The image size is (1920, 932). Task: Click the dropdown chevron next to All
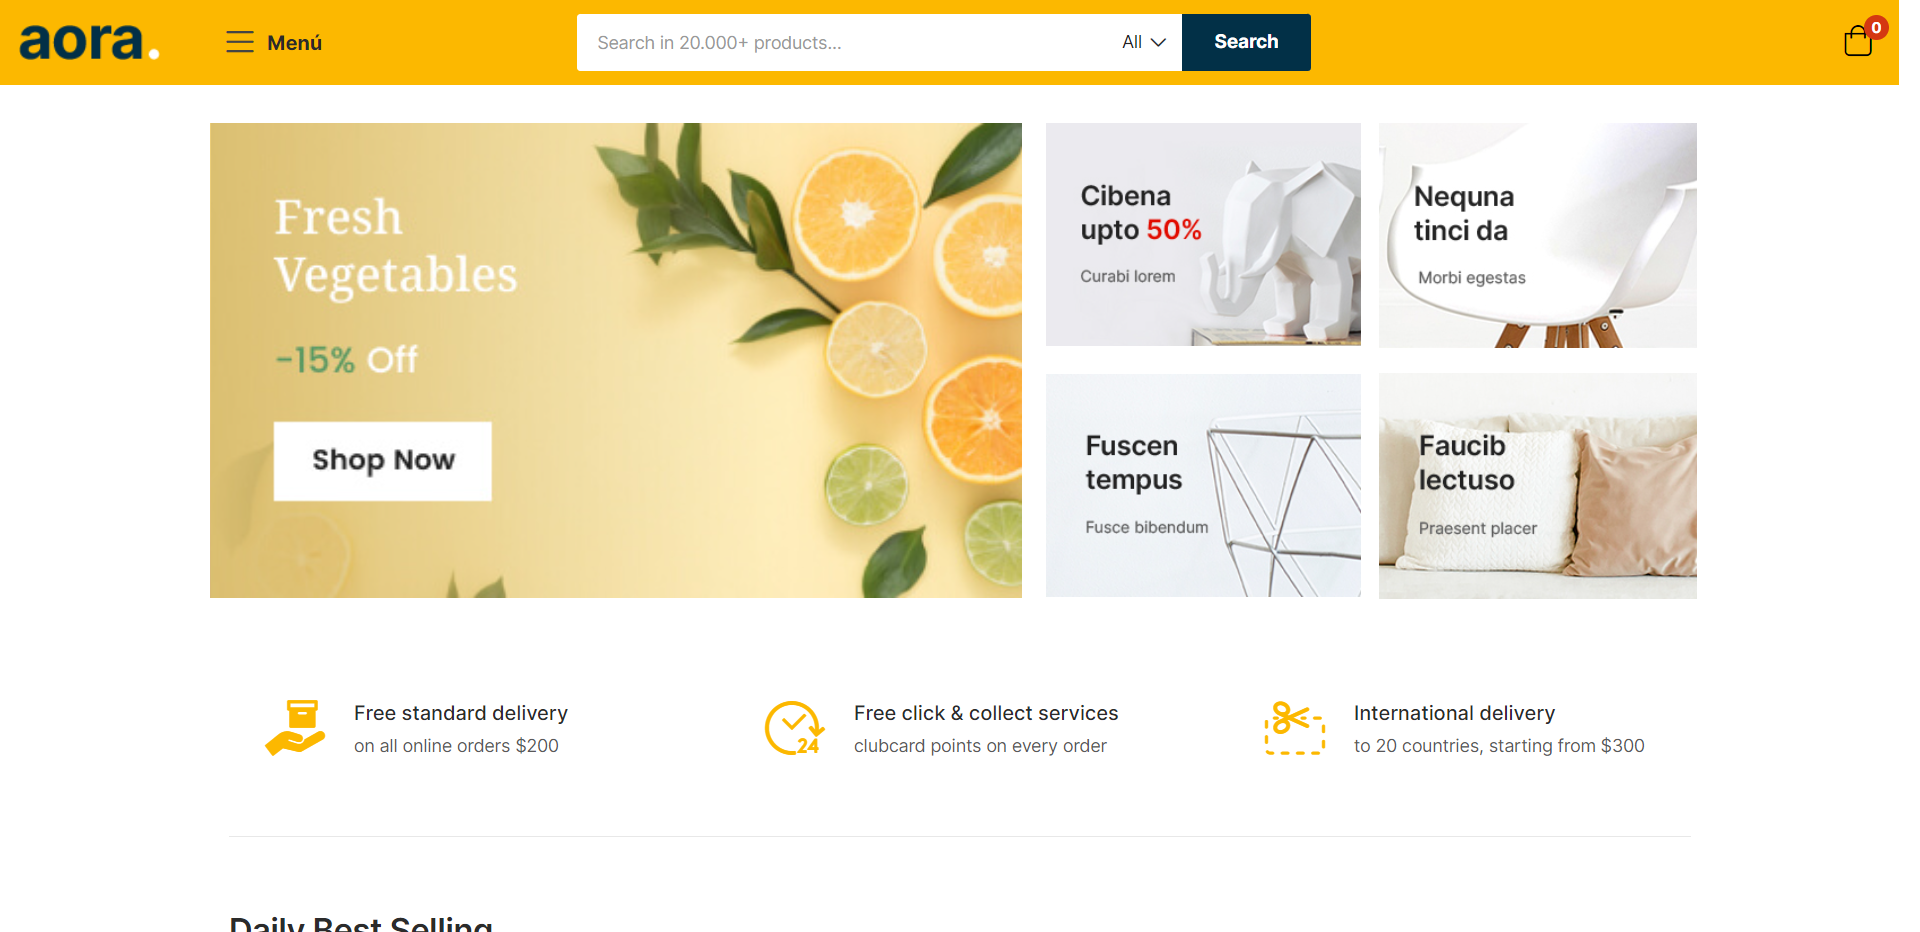(x=1159, y=42)
